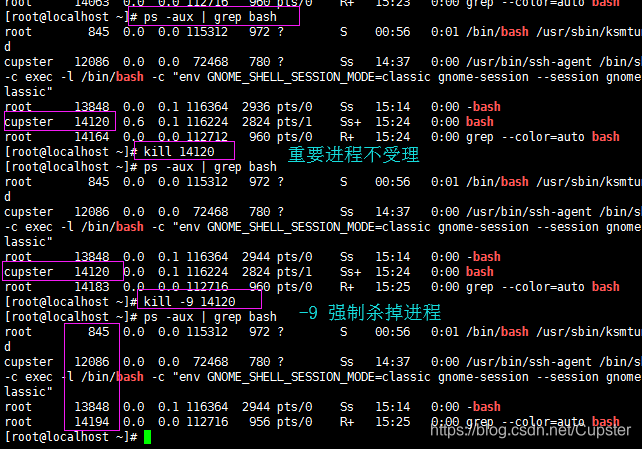The image size is (642, 449).
Task: Click '15:25' start time in PID 14183 row
Action: pos(393,287)
